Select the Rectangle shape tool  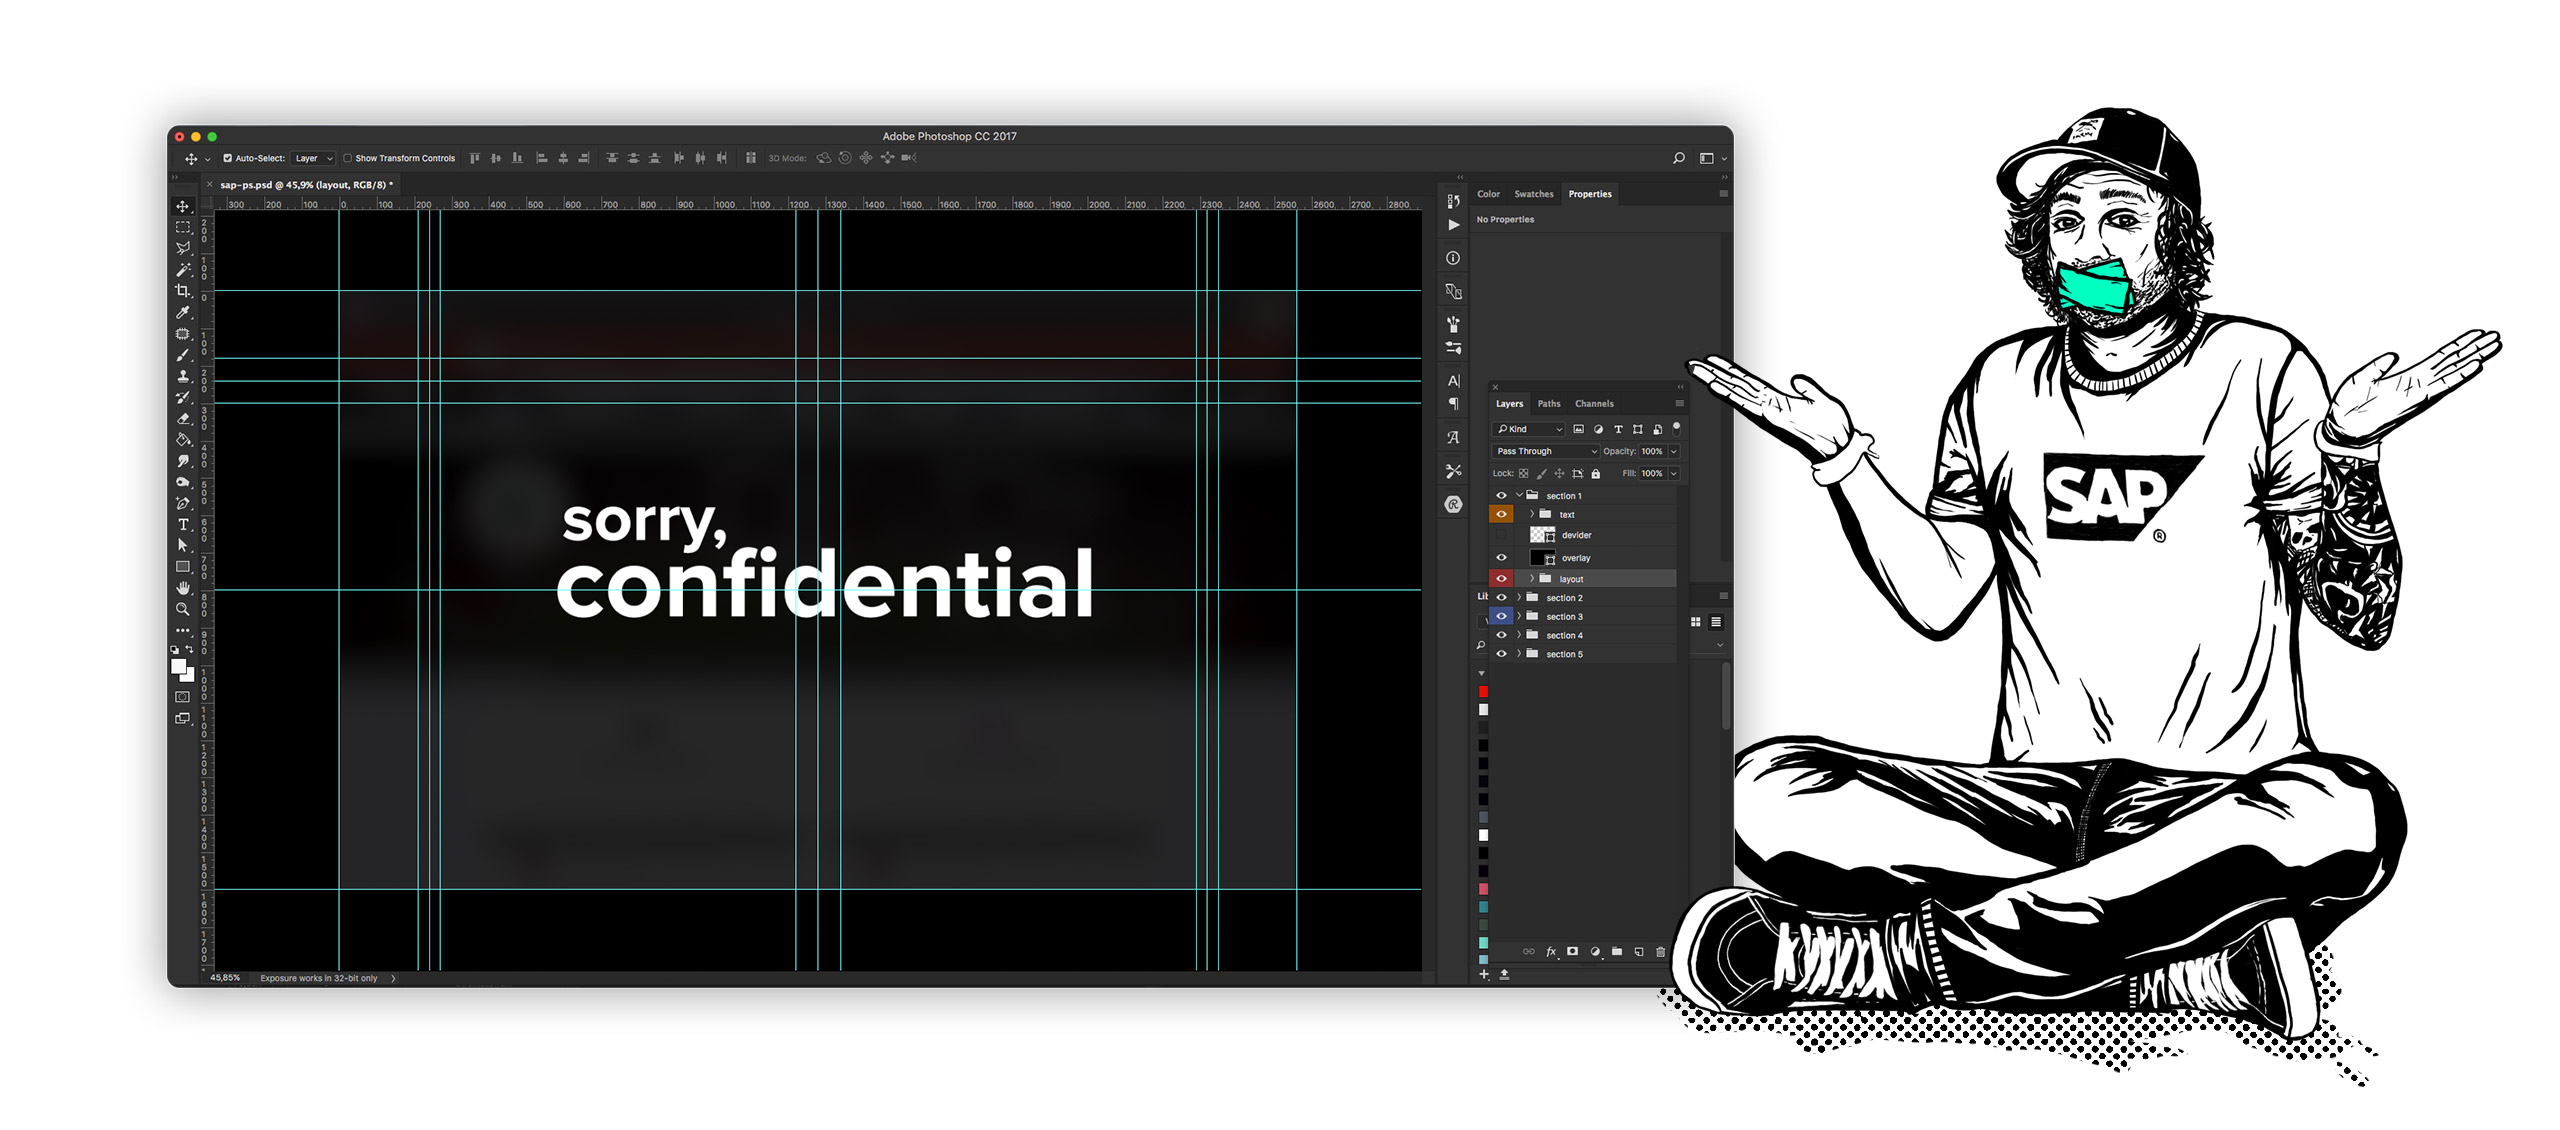[x=183, y=567]
